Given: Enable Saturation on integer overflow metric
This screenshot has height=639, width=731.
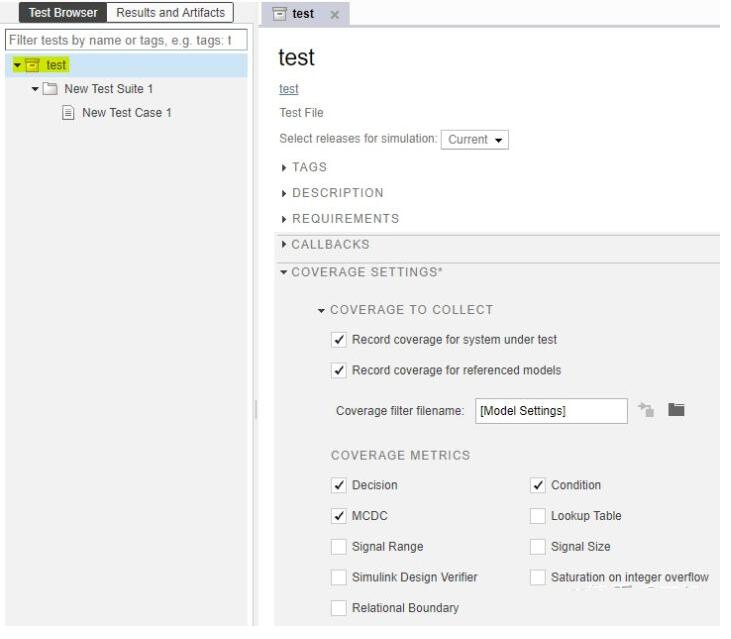Looking at the screenshot, I should [538, 578].
